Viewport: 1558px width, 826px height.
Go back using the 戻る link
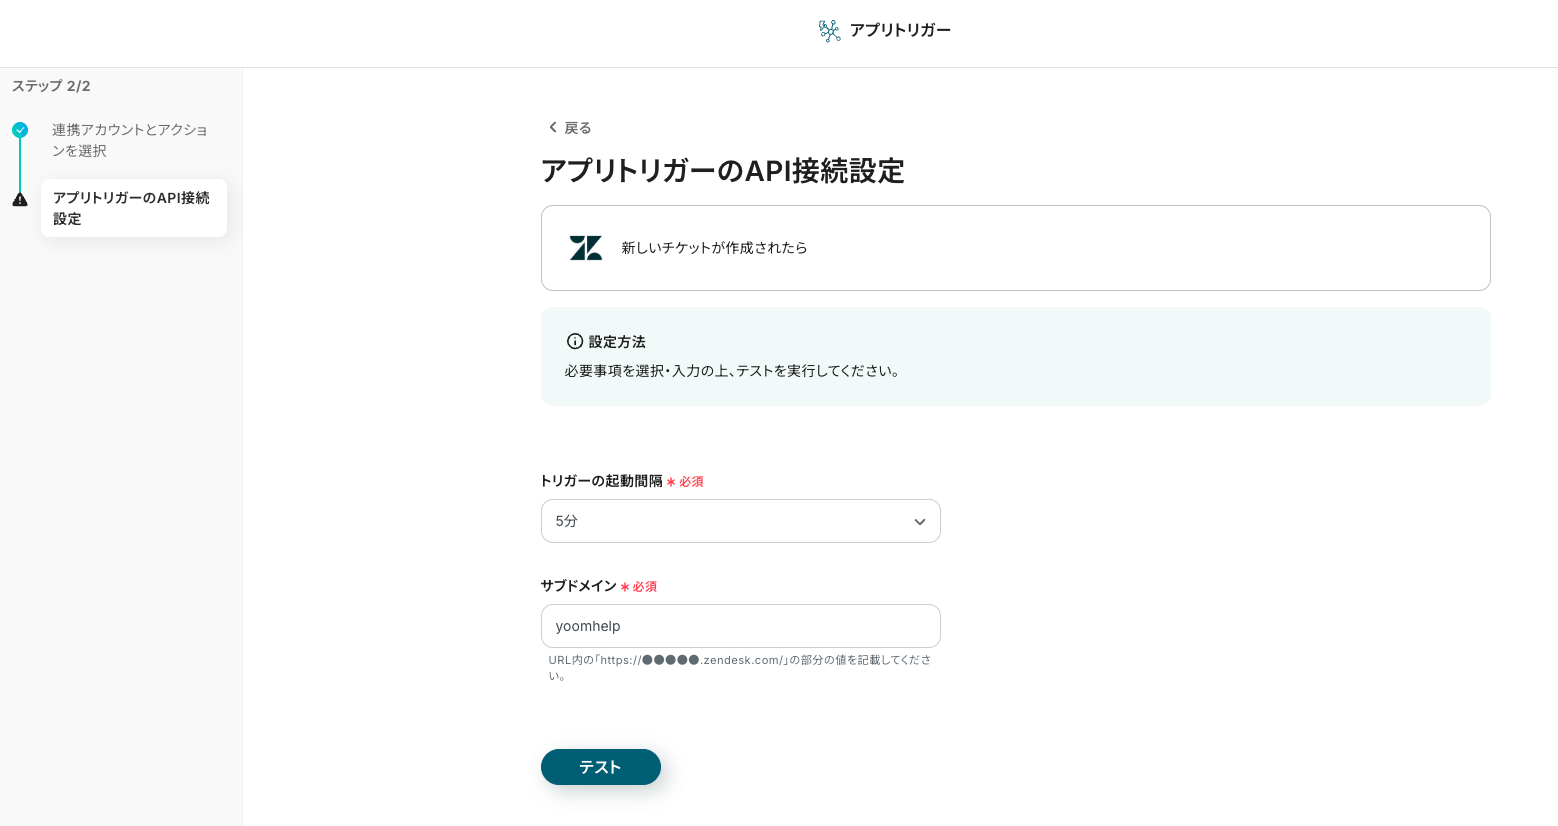pos(577,128)
